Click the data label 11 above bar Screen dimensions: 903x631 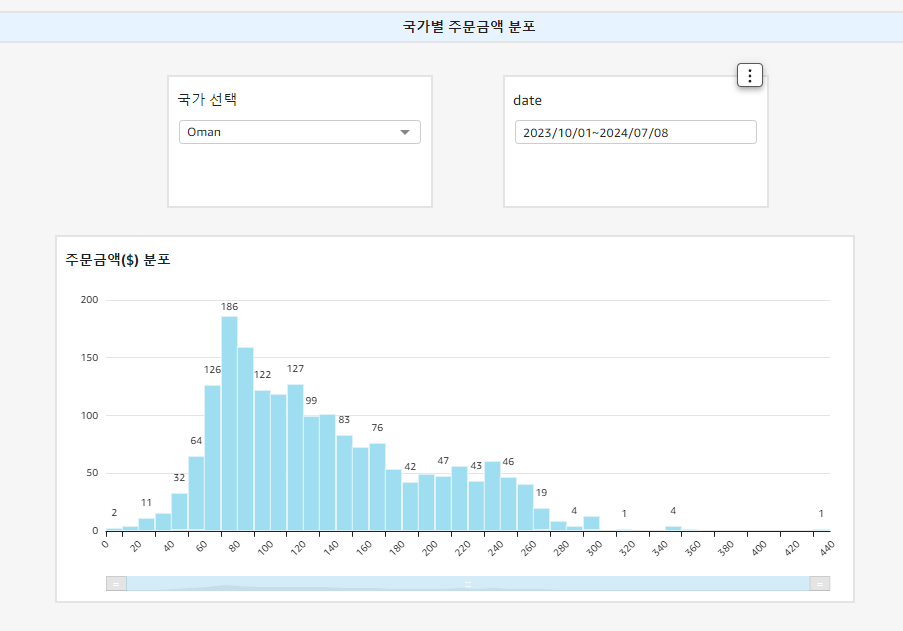[146, 503]
